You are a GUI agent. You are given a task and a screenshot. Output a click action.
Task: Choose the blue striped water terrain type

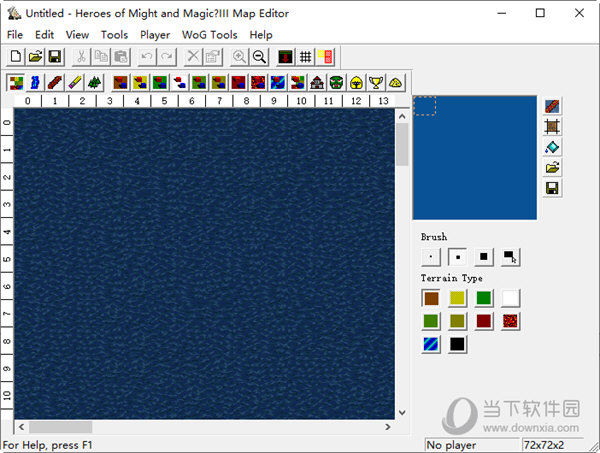point(431,344)
